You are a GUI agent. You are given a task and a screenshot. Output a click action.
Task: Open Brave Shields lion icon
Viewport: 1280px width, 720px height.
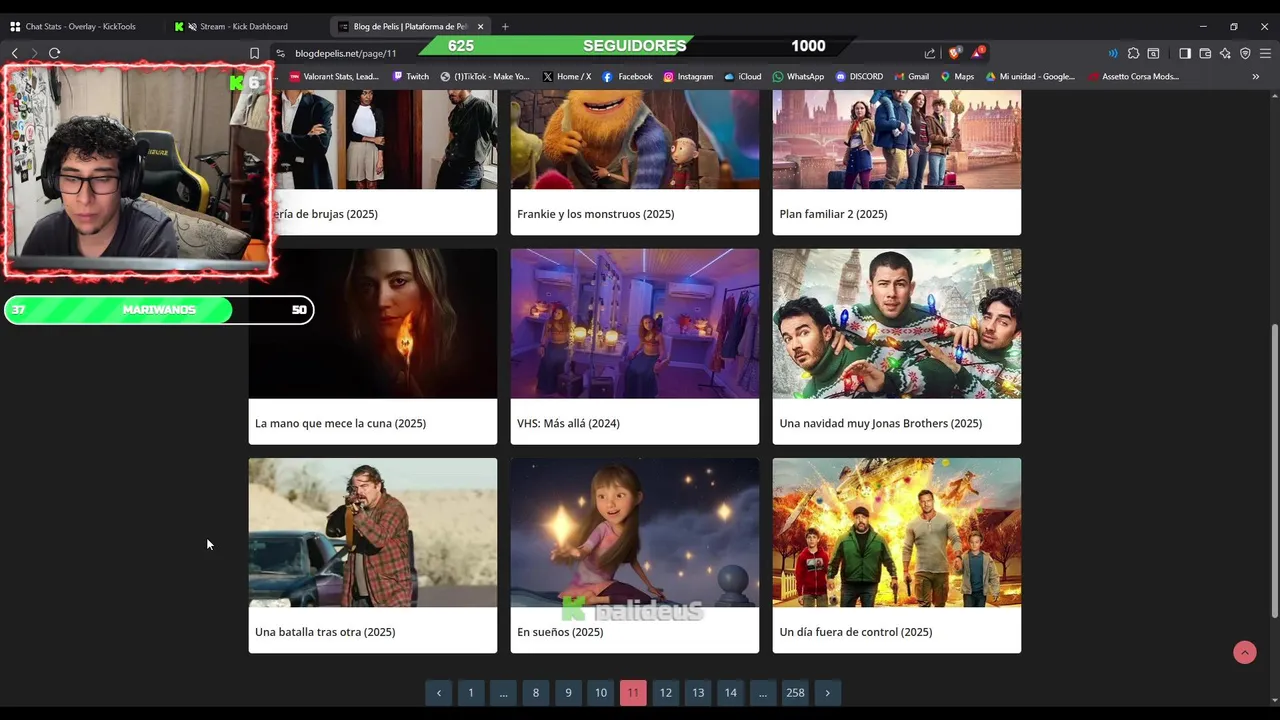[x=954, y=53]
